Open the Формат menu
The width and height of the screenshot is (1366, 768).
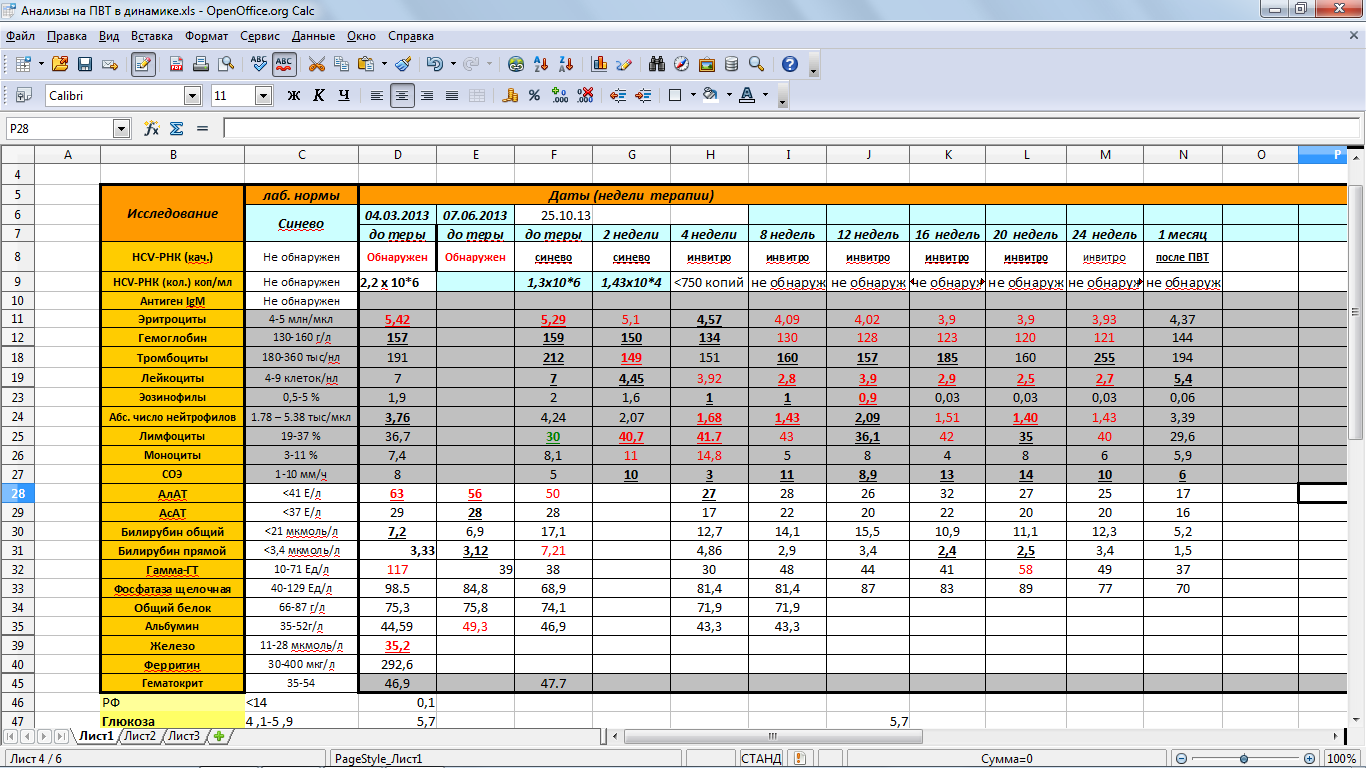click(x=206, y=36)
